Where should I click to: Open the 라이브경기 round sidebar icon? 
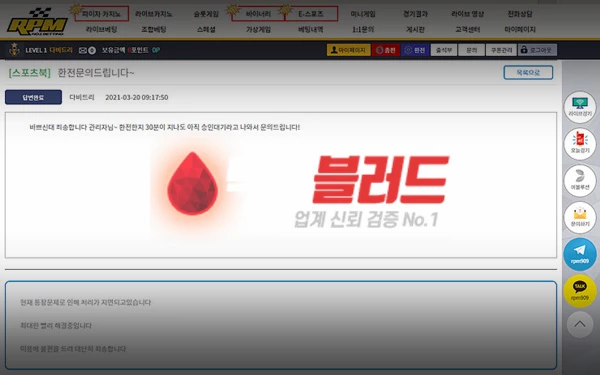[x=580, y=107]
